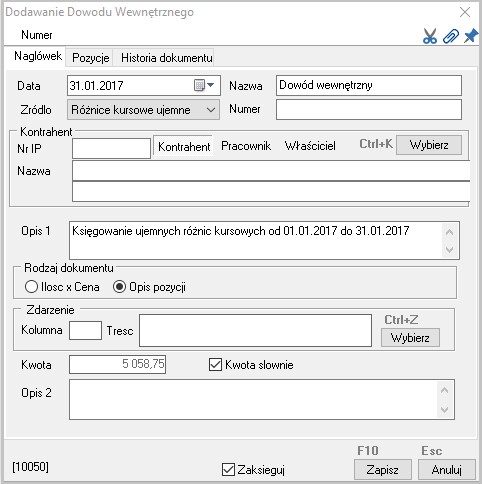The image size is (482, 484).
Task: Open the calendar picker in Data field
Action: (199, 85)
